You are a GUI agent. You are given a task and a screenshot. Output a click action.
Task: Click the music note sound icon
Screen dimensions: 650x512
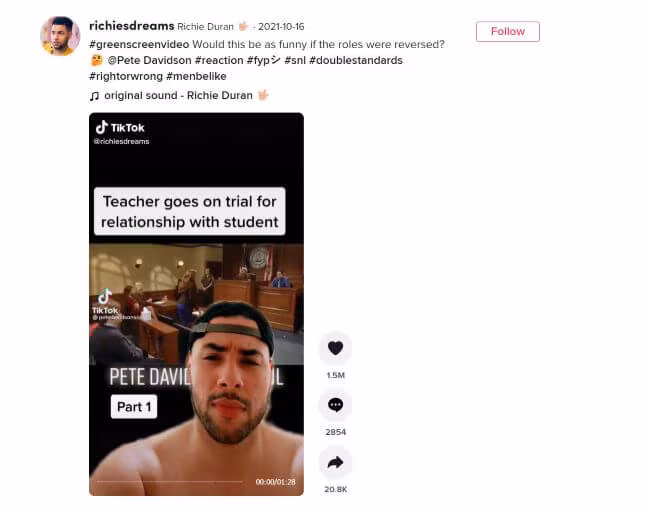(x=94, y=96)
